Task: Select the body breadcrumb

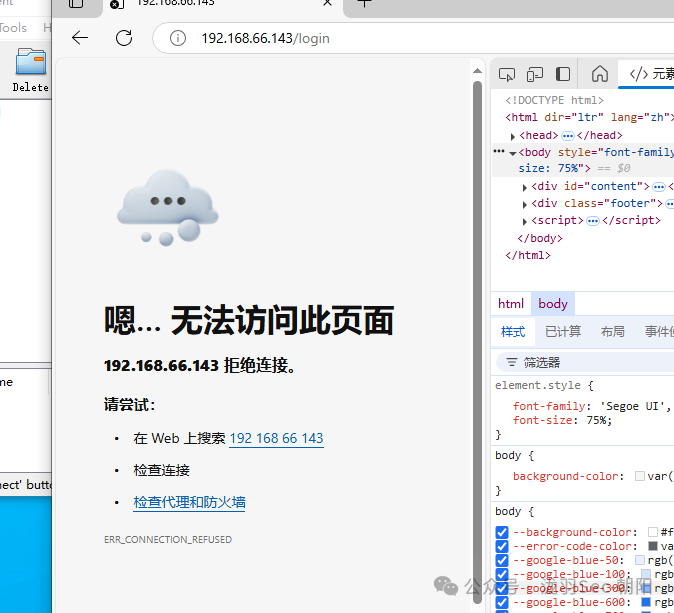Action: pos(553,304)
